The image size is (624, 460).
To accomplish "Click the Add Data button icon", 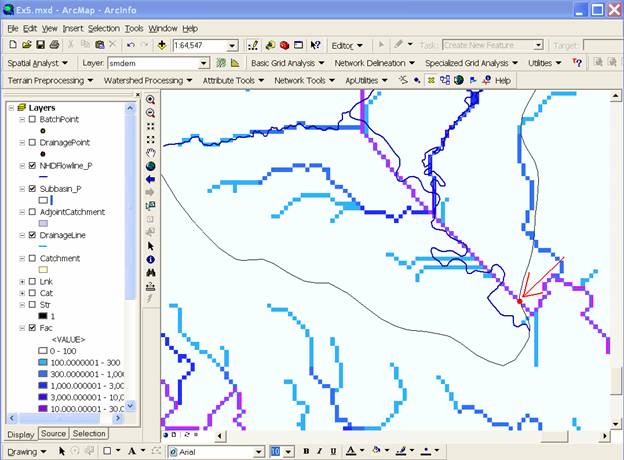I will 161,45.
